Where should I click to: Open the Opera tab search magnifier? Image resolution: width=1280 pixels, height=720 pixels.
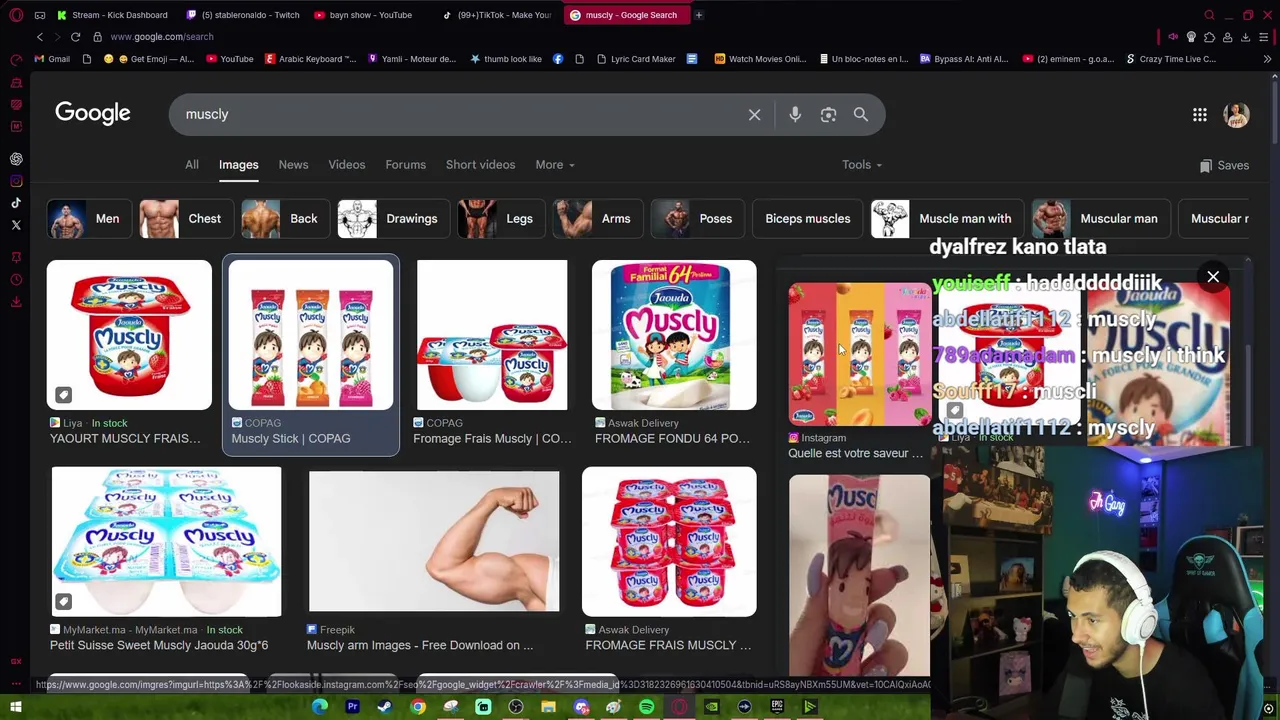coord(1209,15)
